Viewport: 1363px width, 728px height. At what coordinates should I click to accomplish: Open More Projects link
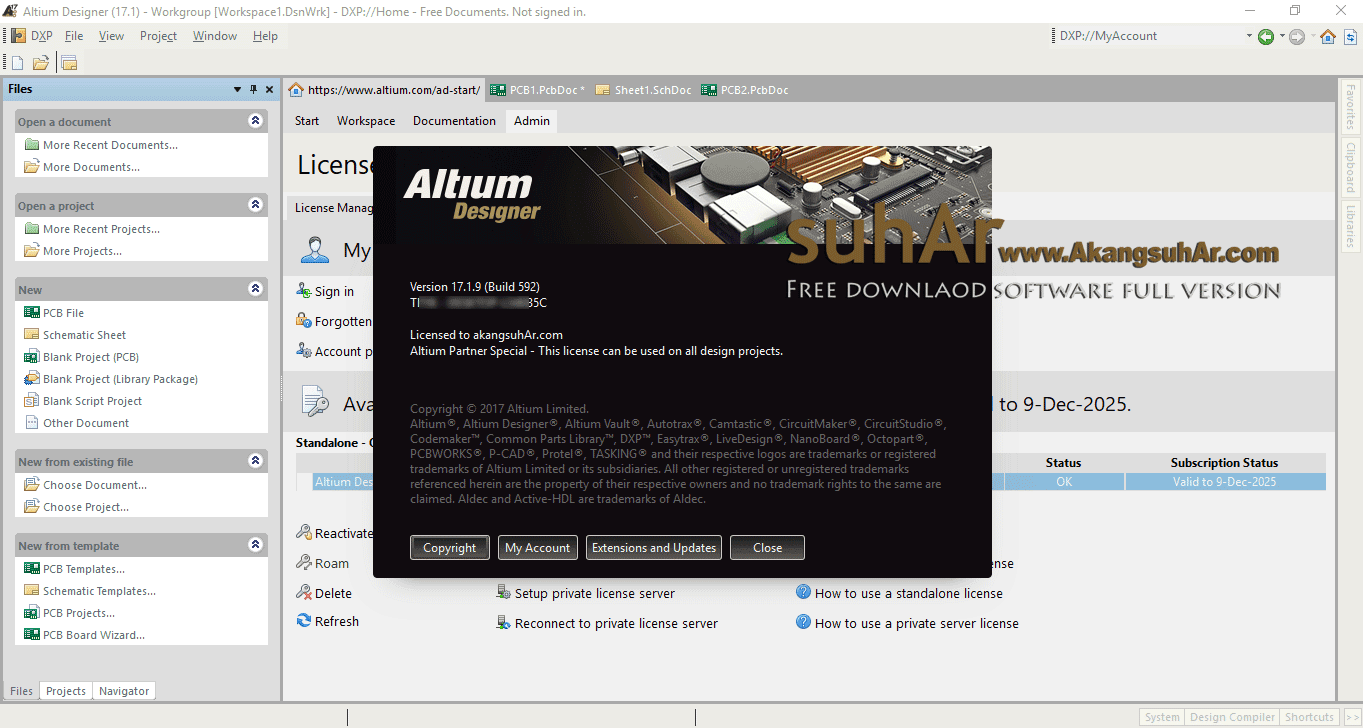coord(73,251)
